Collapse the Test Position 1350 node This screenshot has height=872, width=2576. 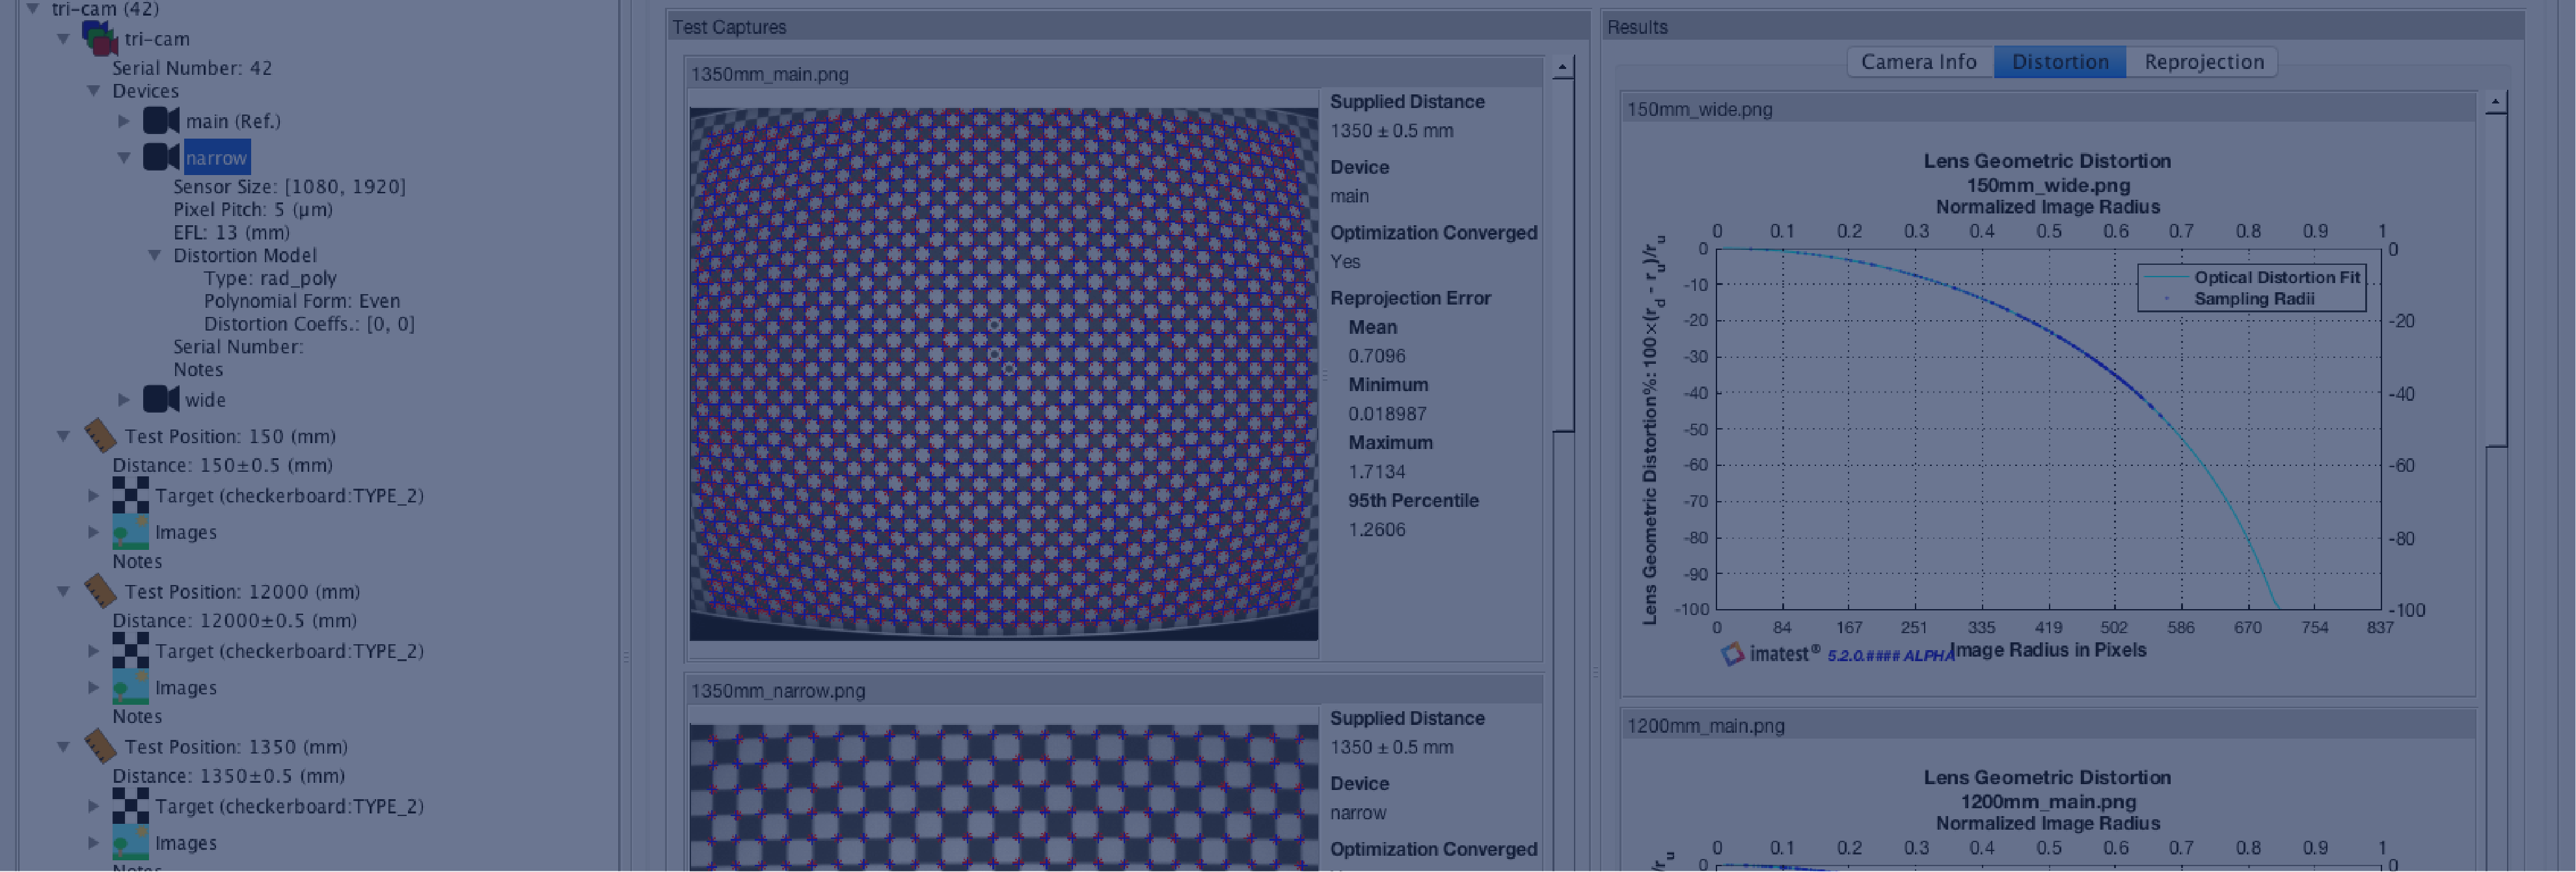63,746
